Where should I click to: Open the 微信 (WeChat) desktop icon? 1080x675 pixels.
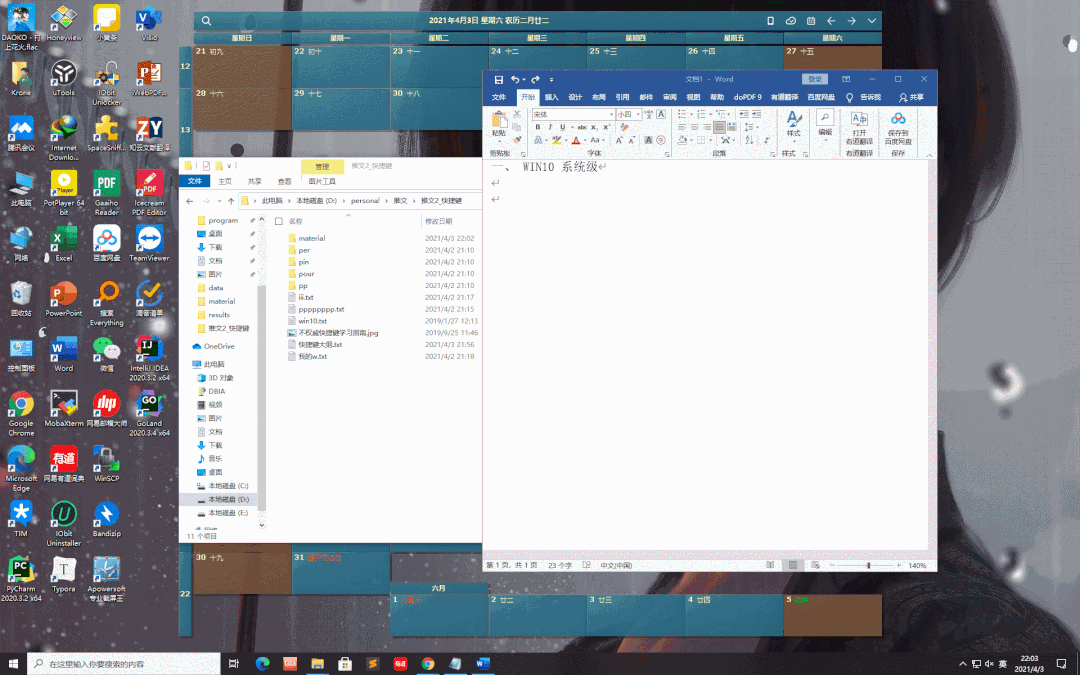pos(107,354)
